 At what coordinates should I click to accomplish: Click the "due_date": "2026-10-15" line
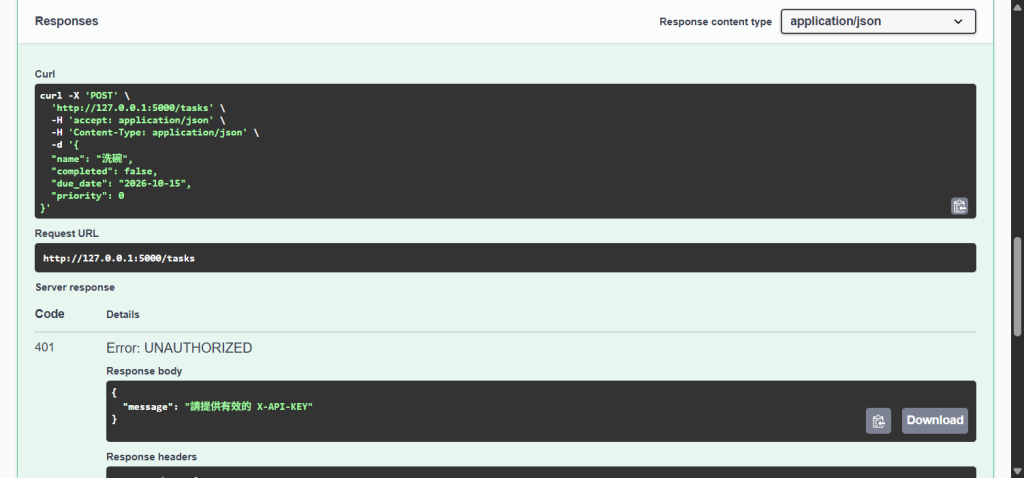121,183
